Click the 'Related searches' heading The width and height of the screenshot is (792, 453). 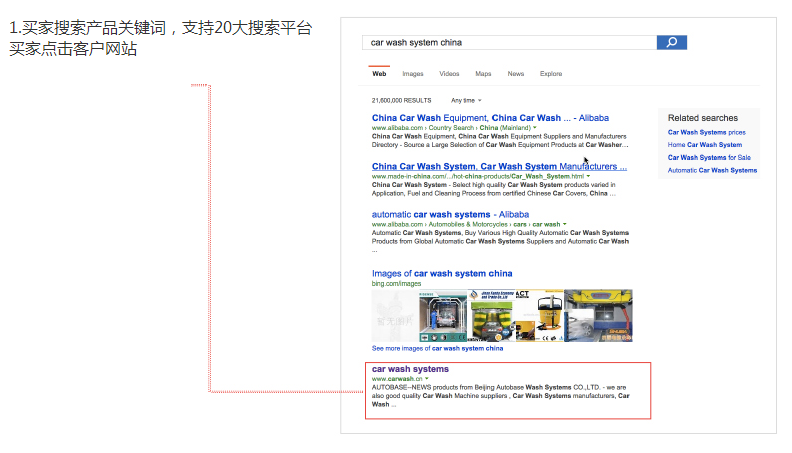tap(703, 118)
